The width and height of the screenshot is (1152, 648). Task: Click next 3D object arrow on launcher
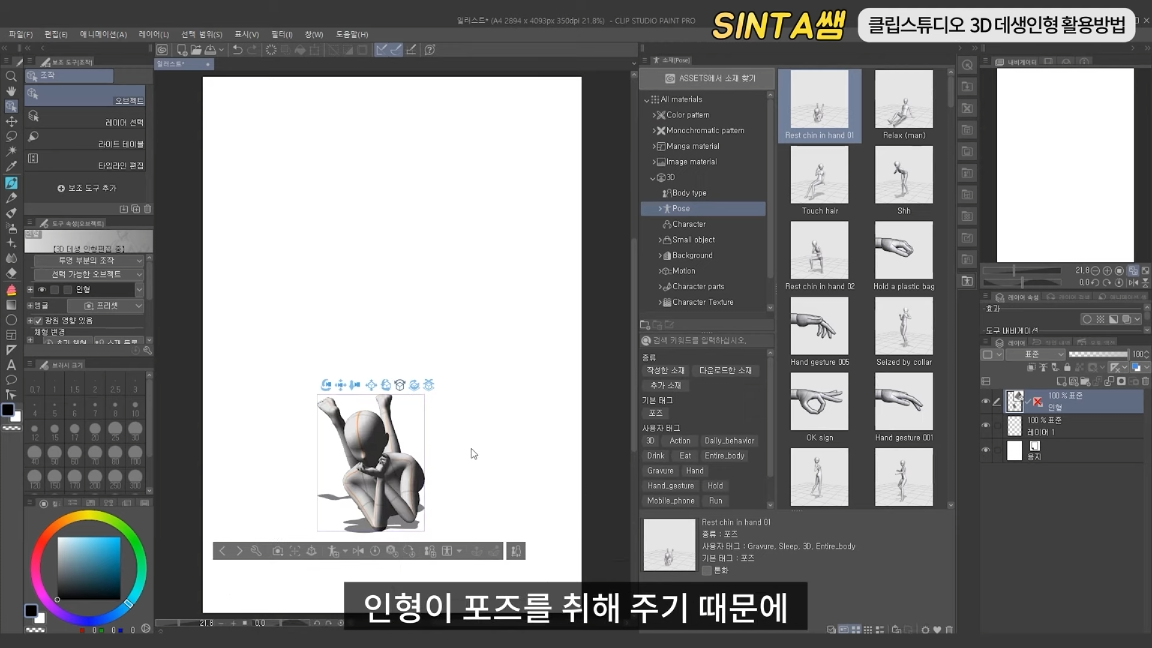click(x=240, y=551)
